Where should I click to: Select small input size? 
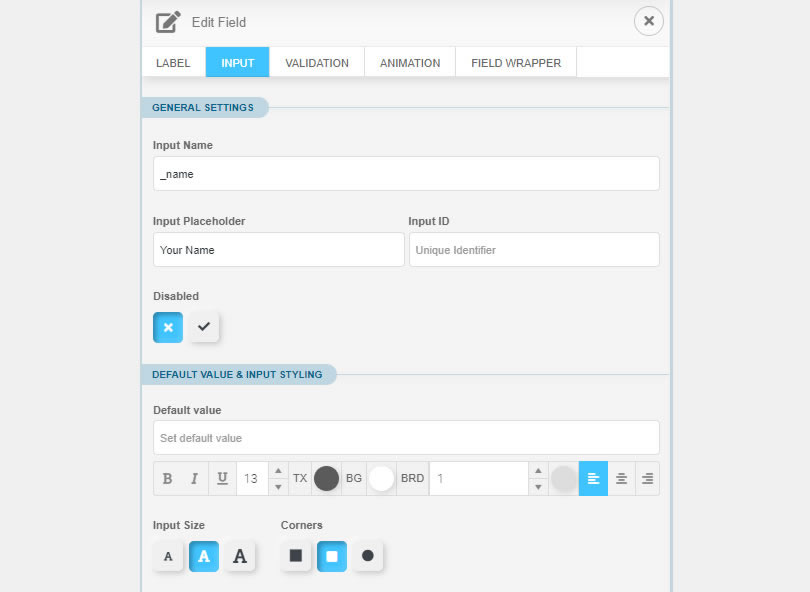(168, 556)
